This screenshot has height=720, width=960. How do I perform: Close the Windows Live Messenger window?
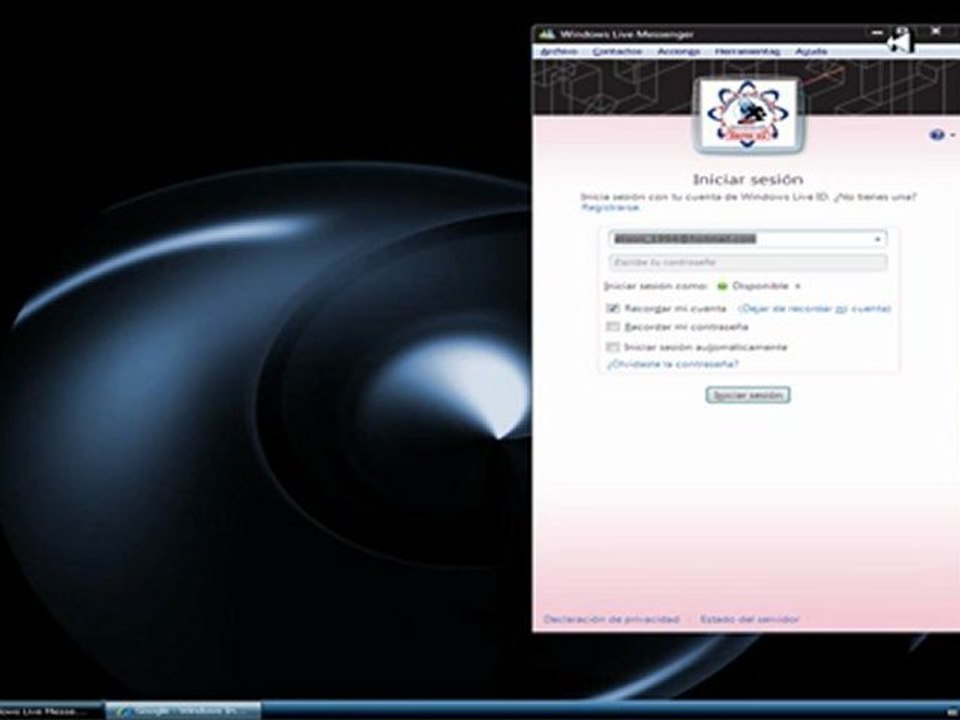[x=936, y=31]
